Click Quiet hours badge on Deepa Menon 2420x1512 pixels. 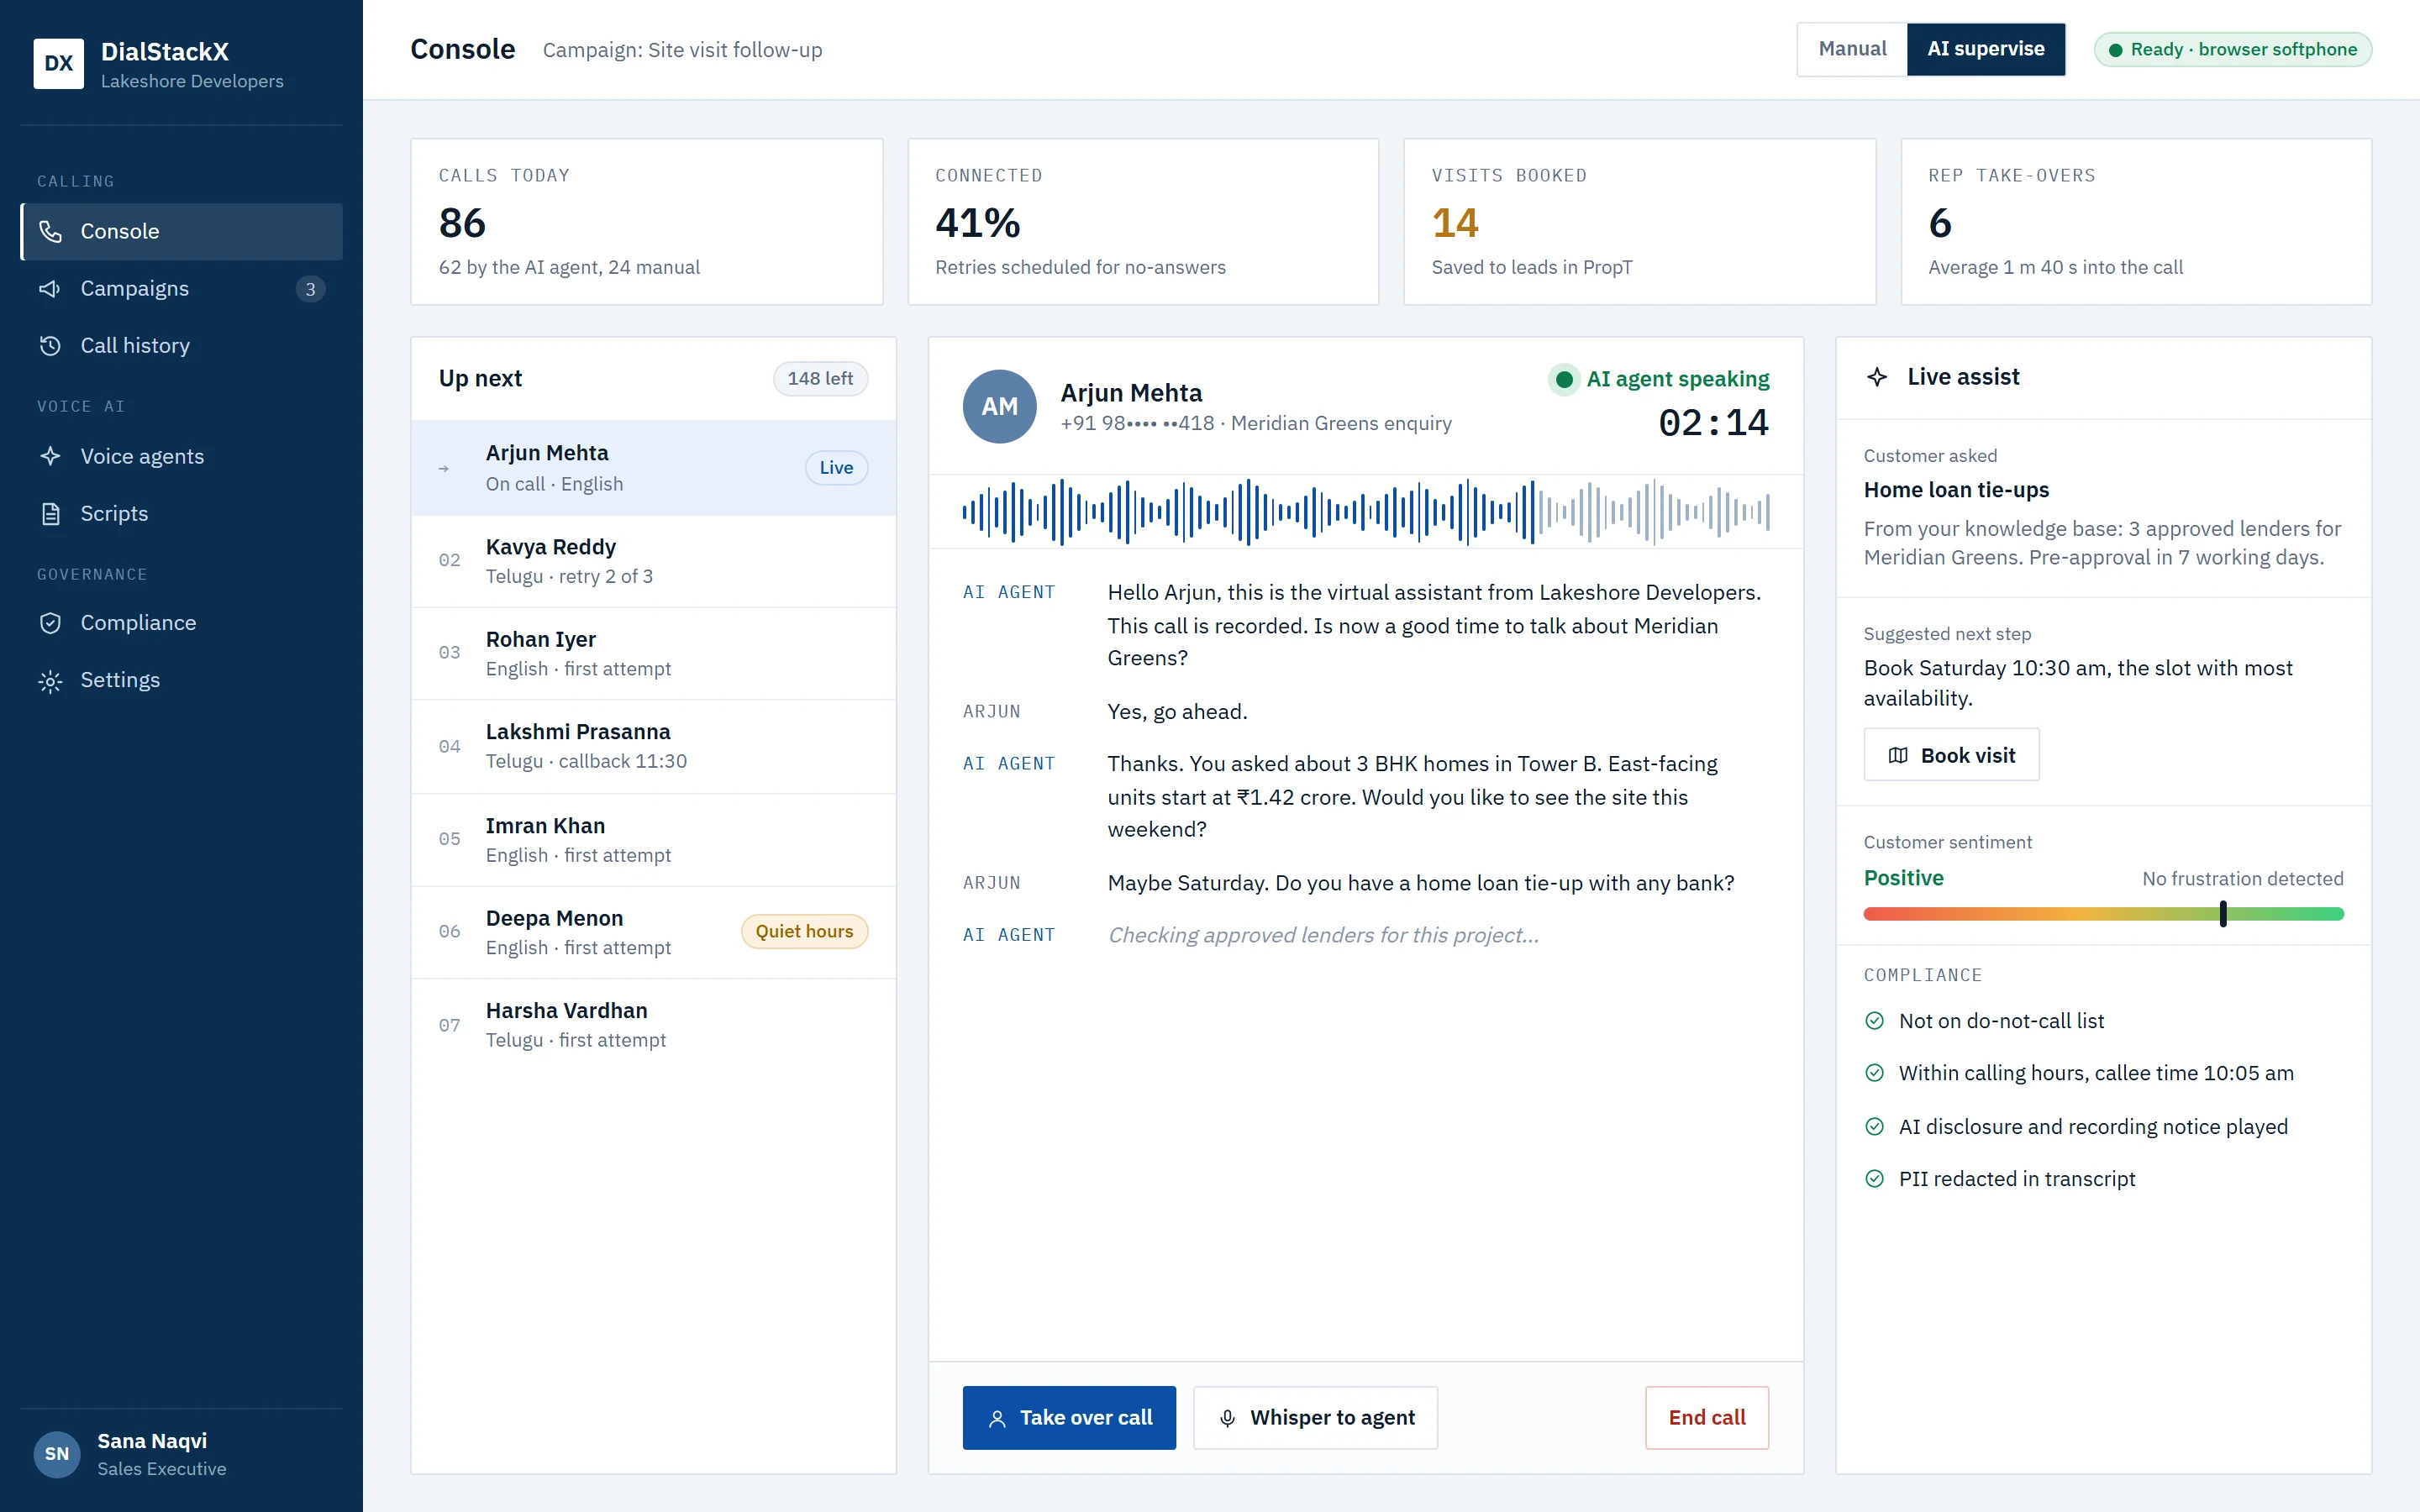point(804,932)
